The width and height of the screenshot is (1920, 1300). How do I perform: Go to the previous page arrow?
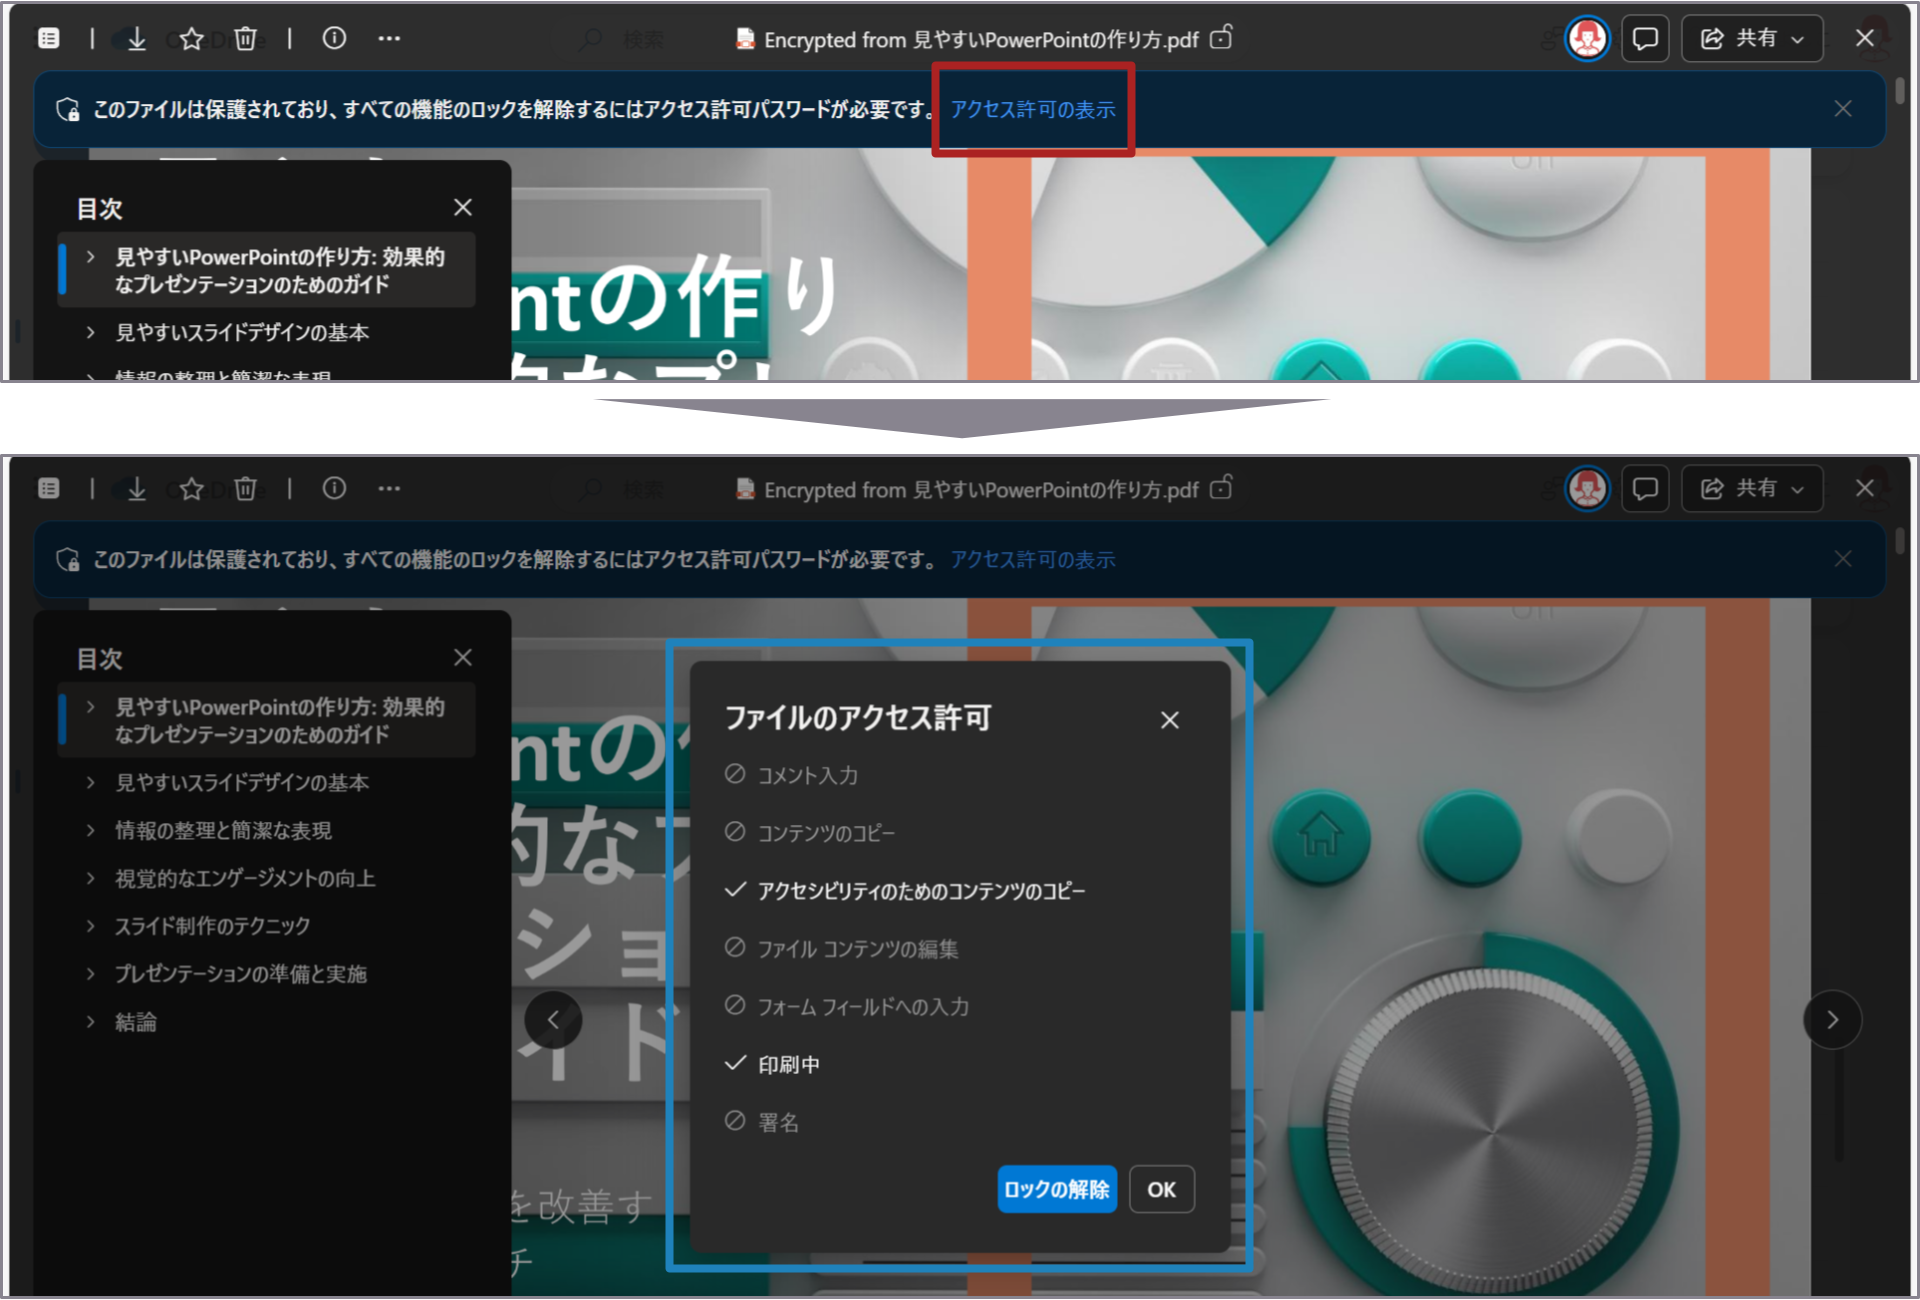coord(553,1019)
